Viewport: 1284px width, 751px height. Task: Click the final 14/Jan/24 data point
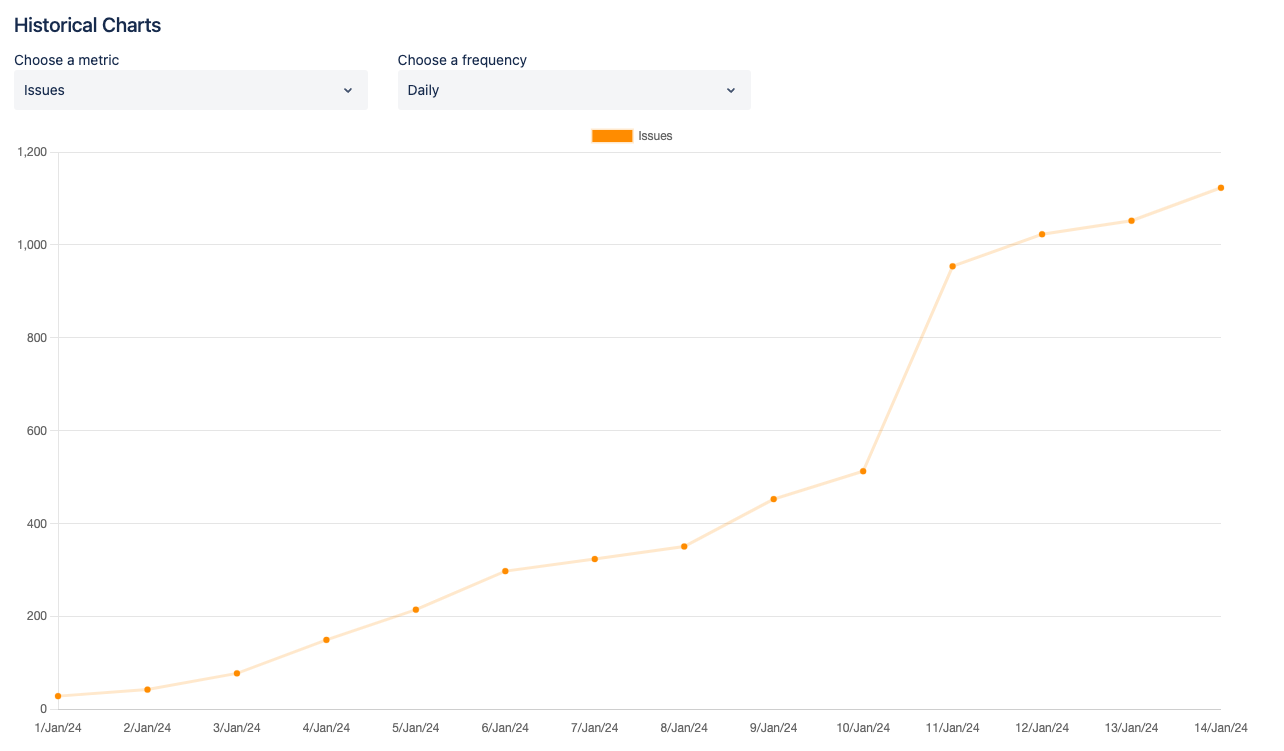pyautogui.click(x=1221, y=188)
